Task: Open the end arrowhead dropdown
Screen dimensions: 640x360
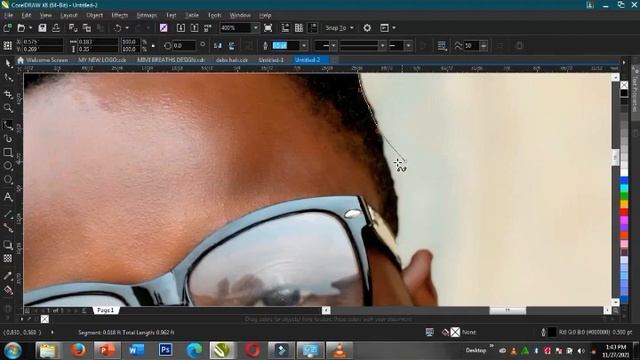Action: click(x=408, y=46)
